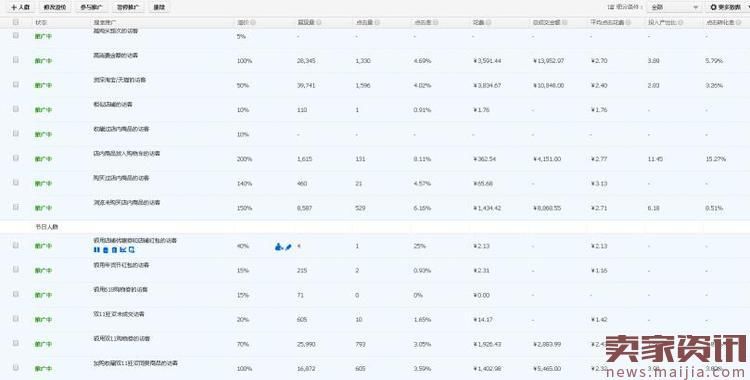750x380 pixels.
Task: Check the row with 100% premium and ¥3,591.44 spend
Action: pyautogui.click(x=16, y=60)
